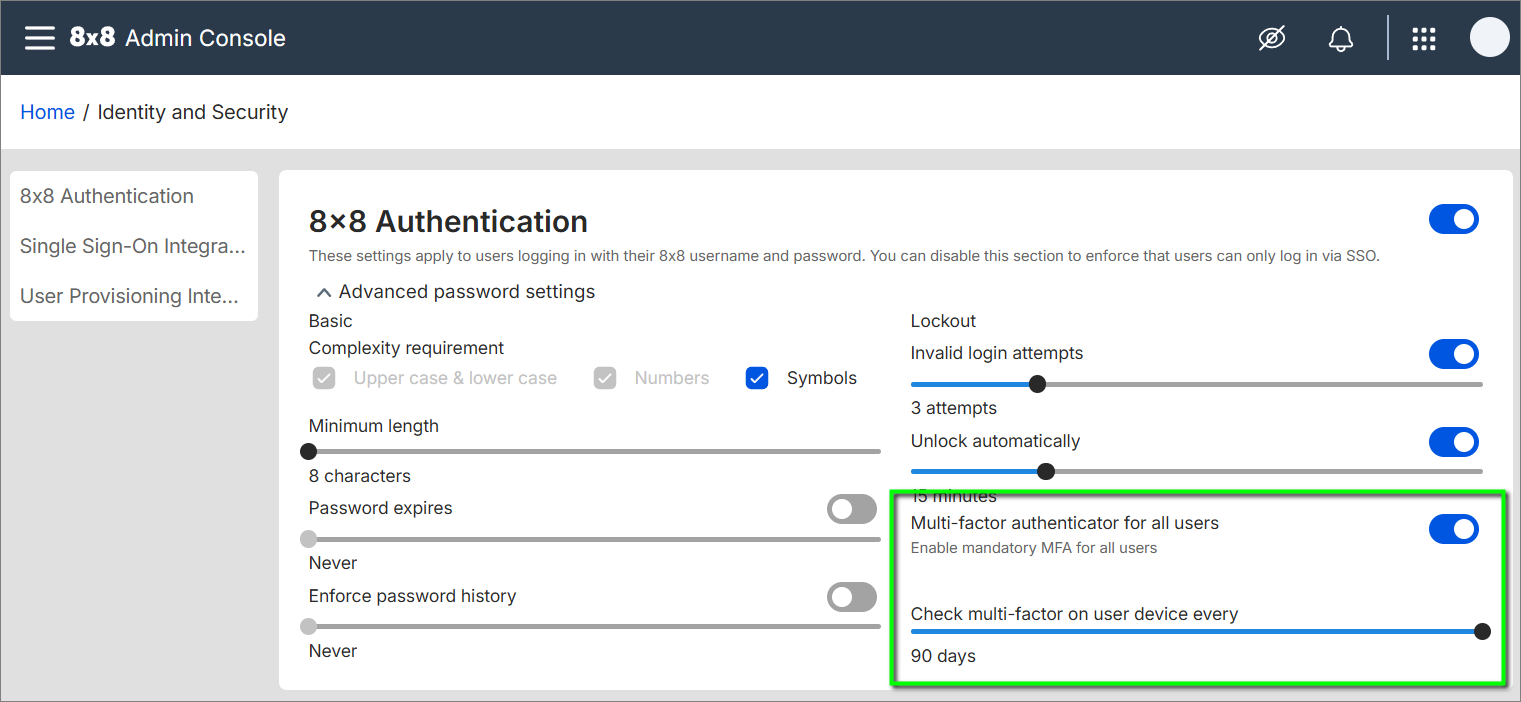Disable the 8x8 Authentication main toggle
The height and width of the screenshot is (702, 1521).
tap(1453, 220)
